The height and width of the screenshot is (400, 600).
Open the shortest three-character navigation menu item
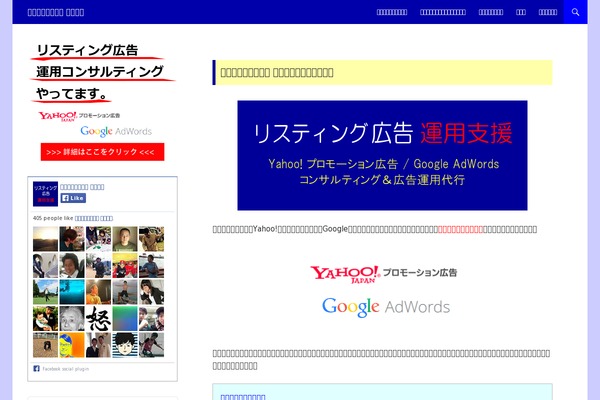[x=521, y=12]
